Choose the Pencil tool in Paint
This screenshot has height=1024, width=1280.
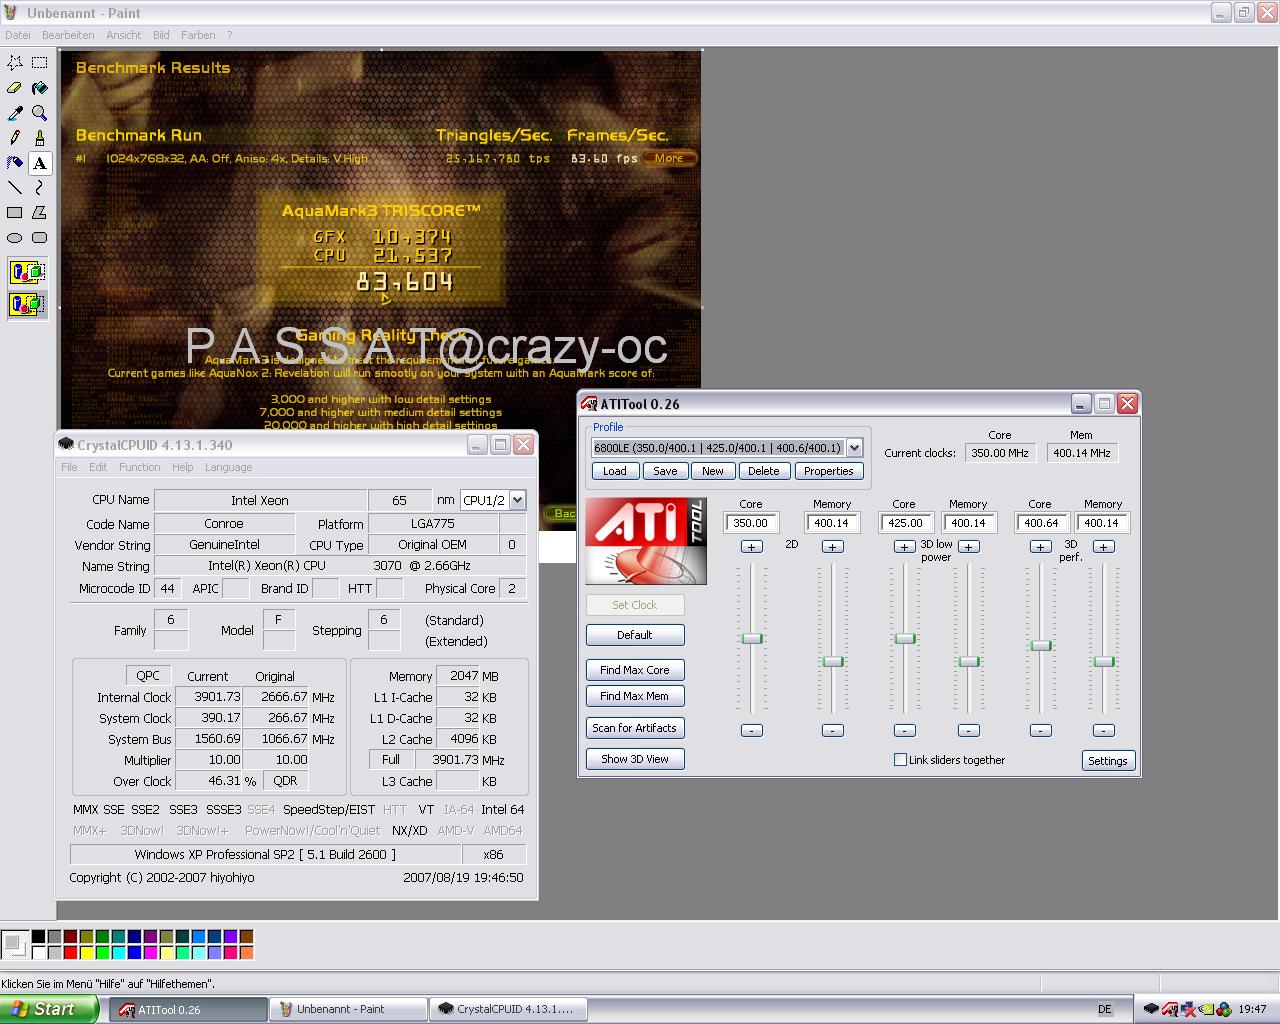point(15,138)
